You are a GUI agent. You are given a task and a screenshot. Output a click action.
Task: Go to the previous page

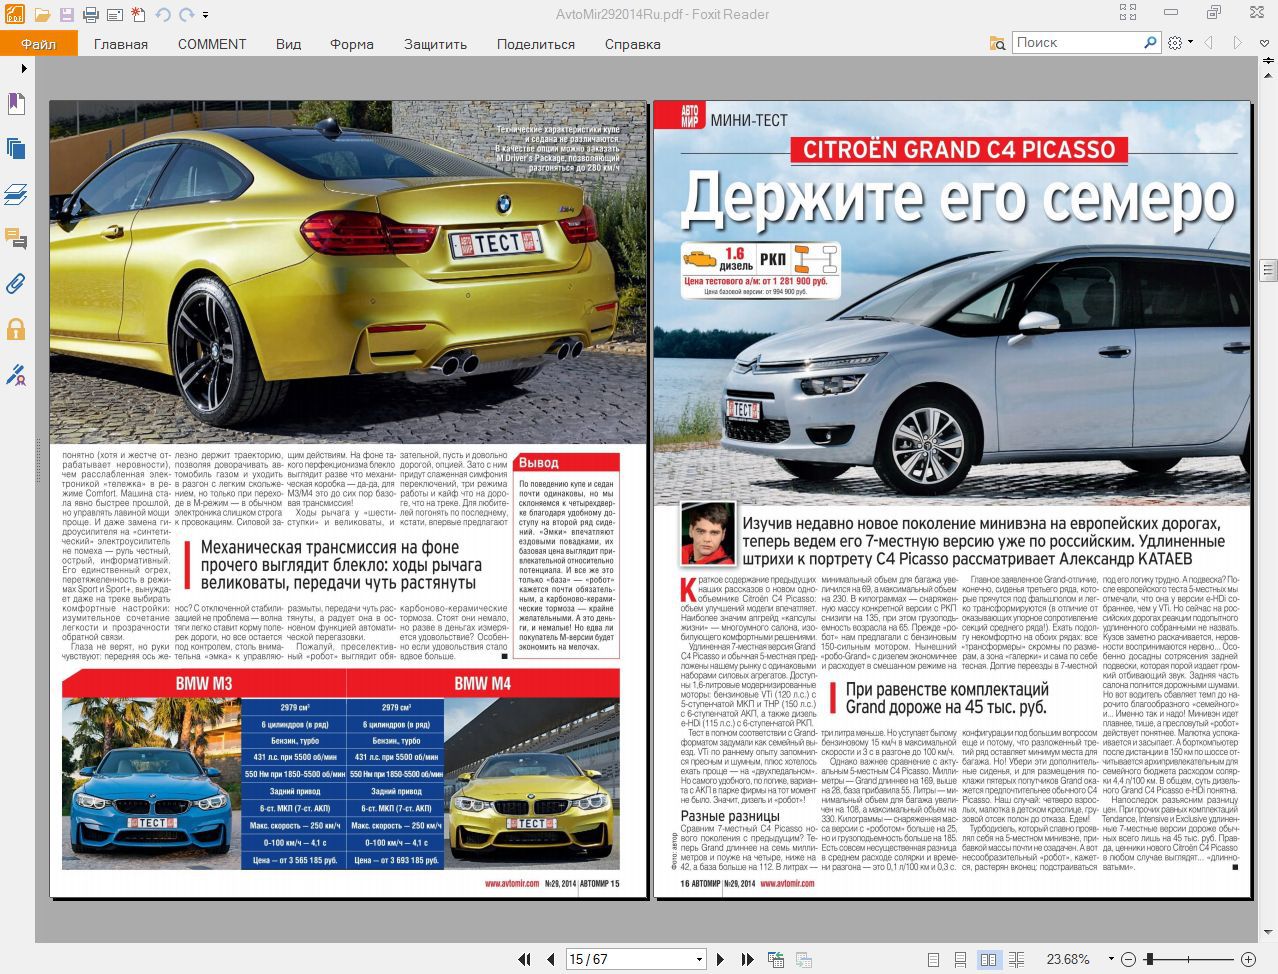[x=551, y=959]
